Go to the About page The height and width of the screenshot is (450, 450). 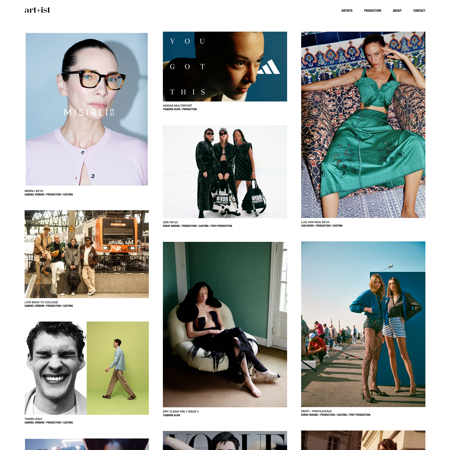(x=397, y=11)
